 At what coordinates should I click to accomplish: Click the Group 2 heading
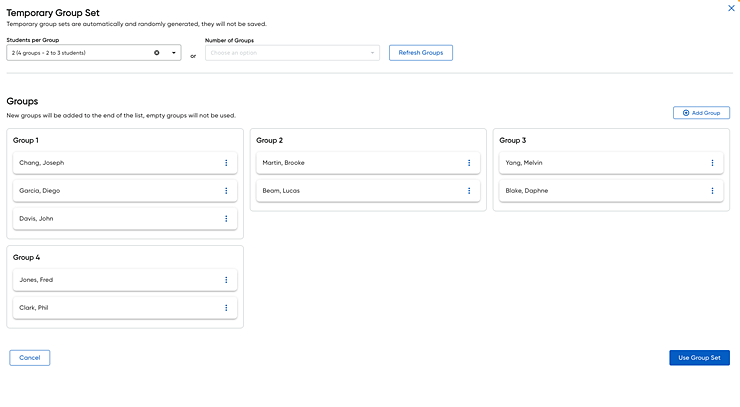point(269,140)
